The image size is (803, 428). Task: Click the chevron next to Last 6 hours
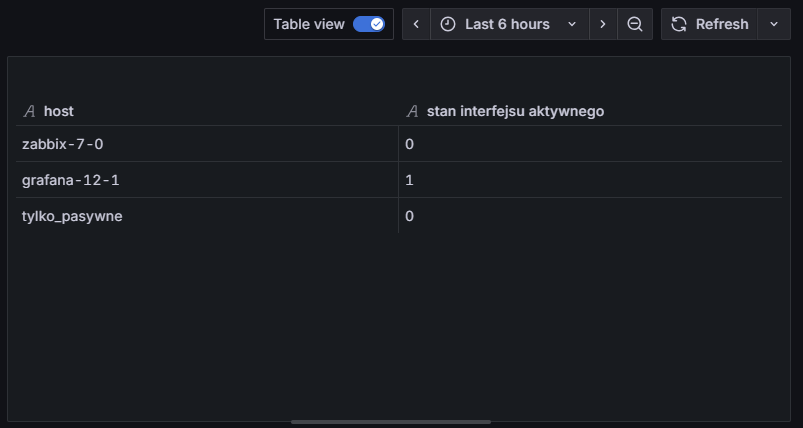click(572, 24)
